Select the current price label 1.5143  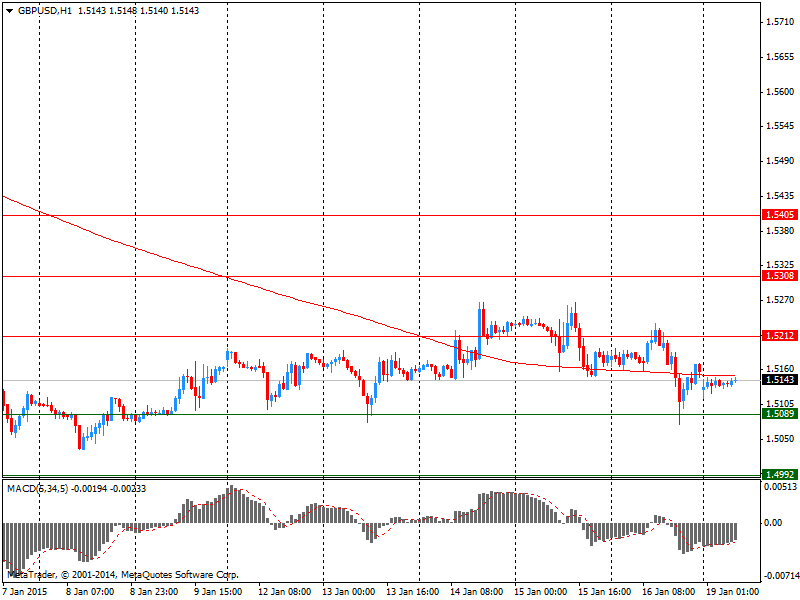pos(780,380)
